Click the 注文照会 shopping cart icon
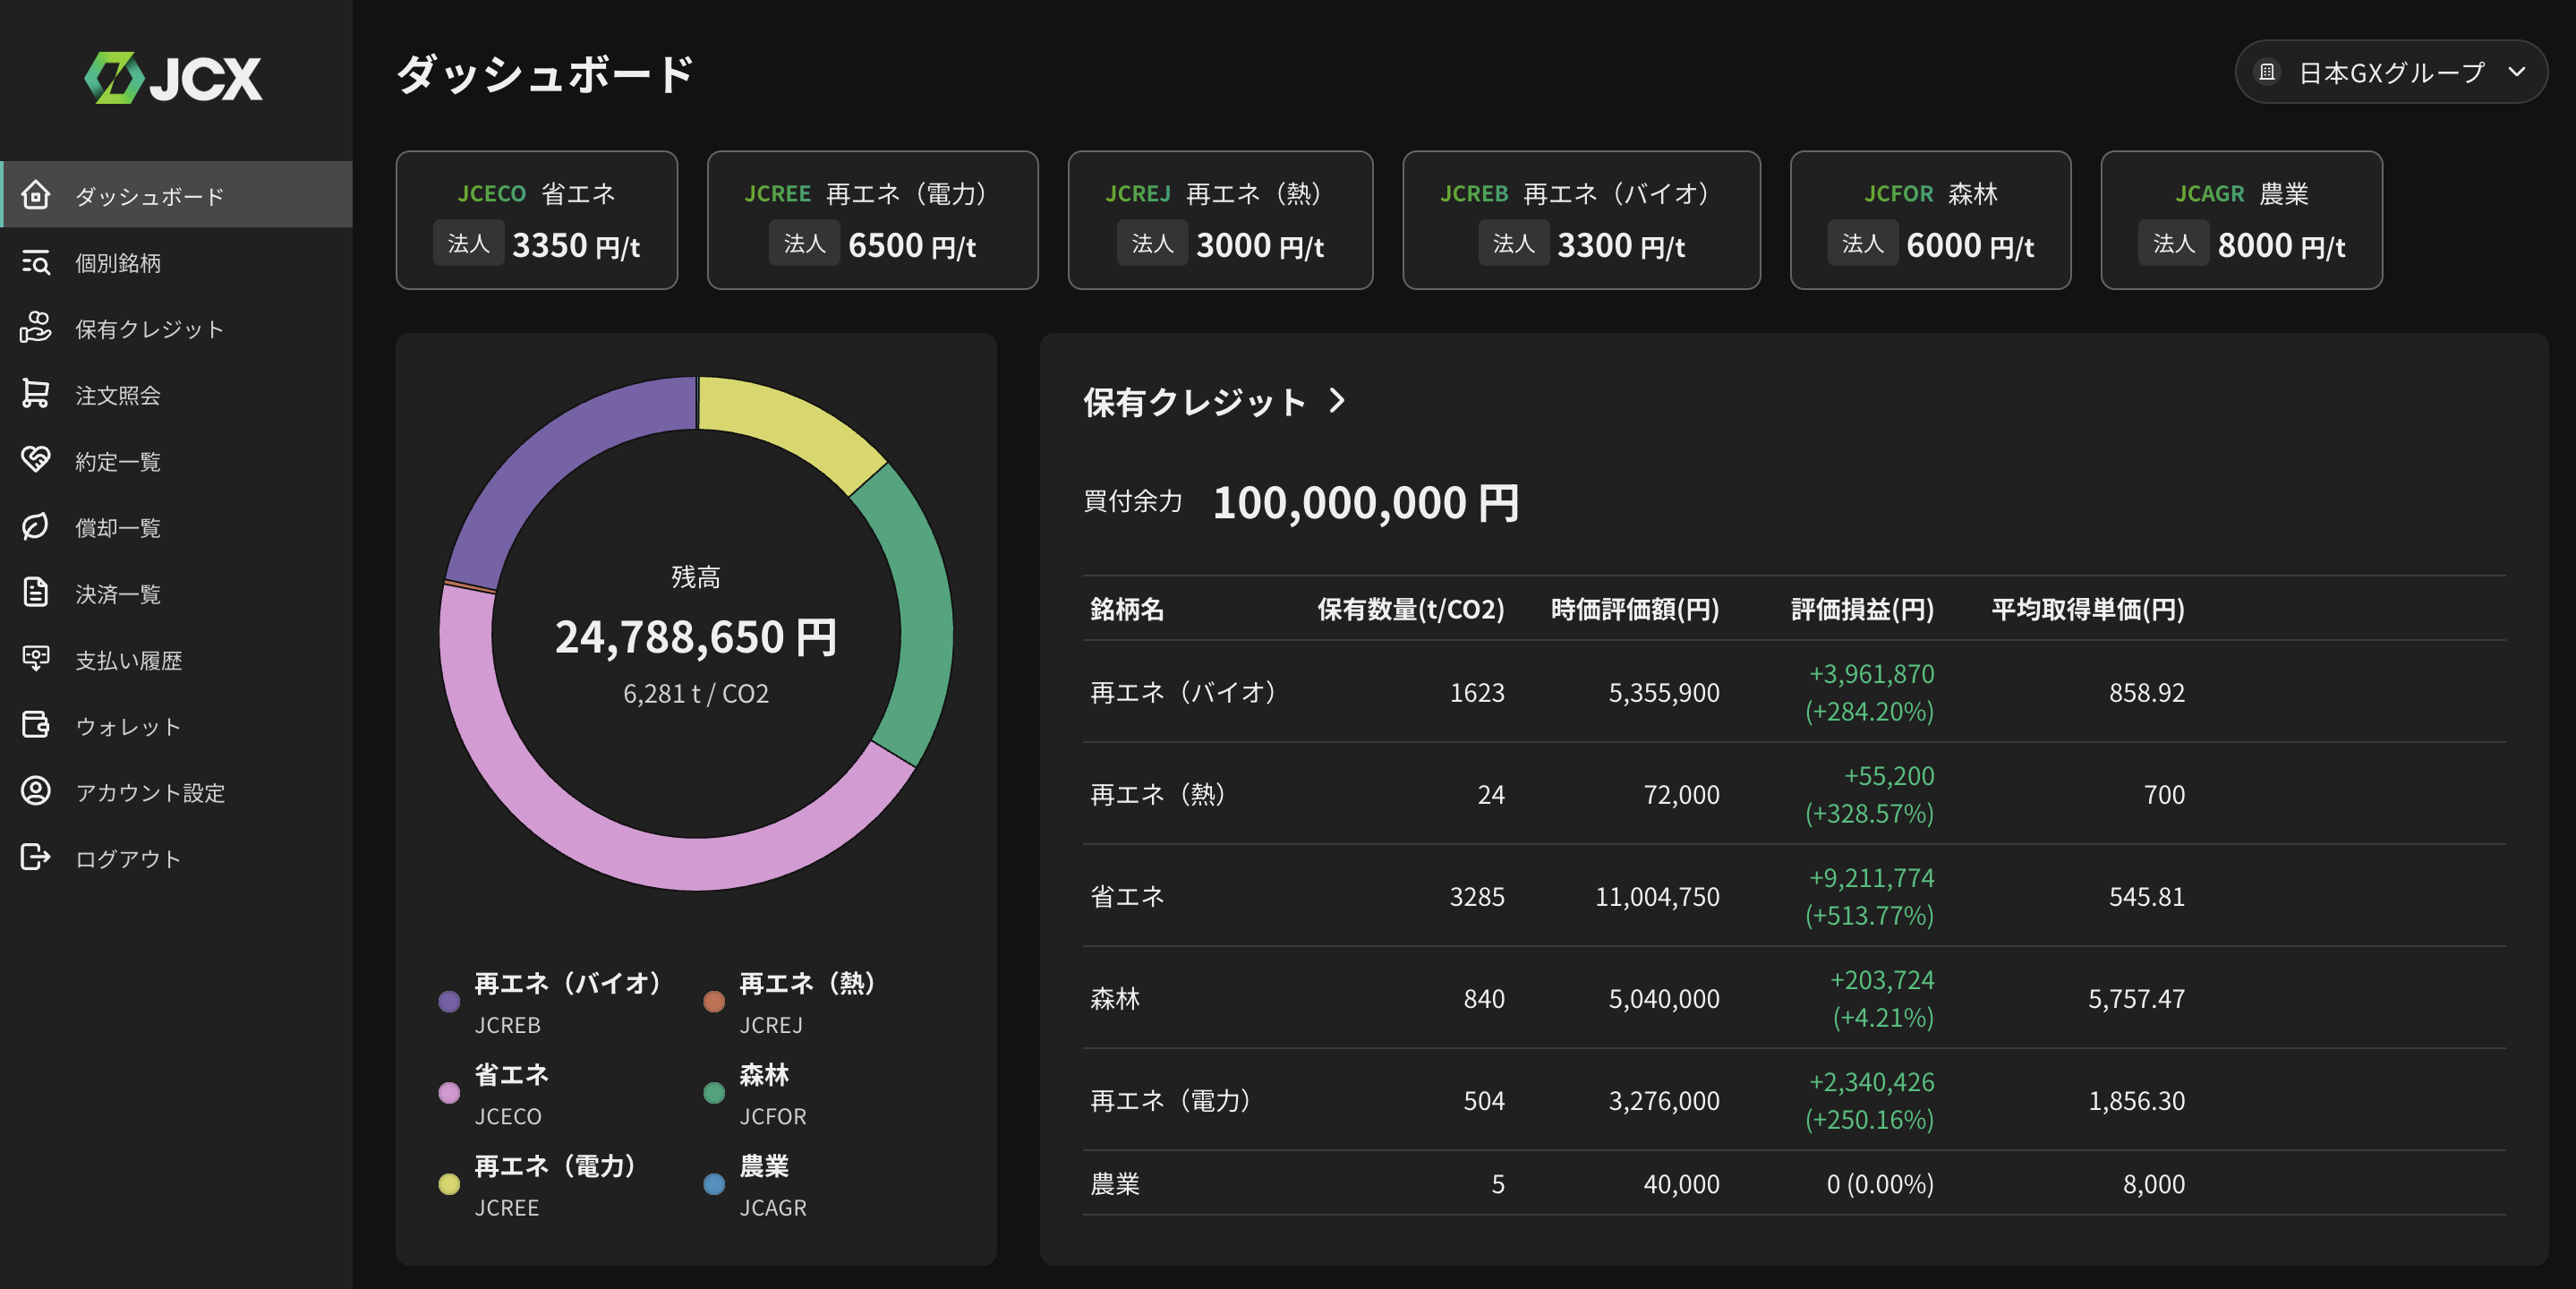This screenshot has height=1289, width=2576. (x=36, y=394)
